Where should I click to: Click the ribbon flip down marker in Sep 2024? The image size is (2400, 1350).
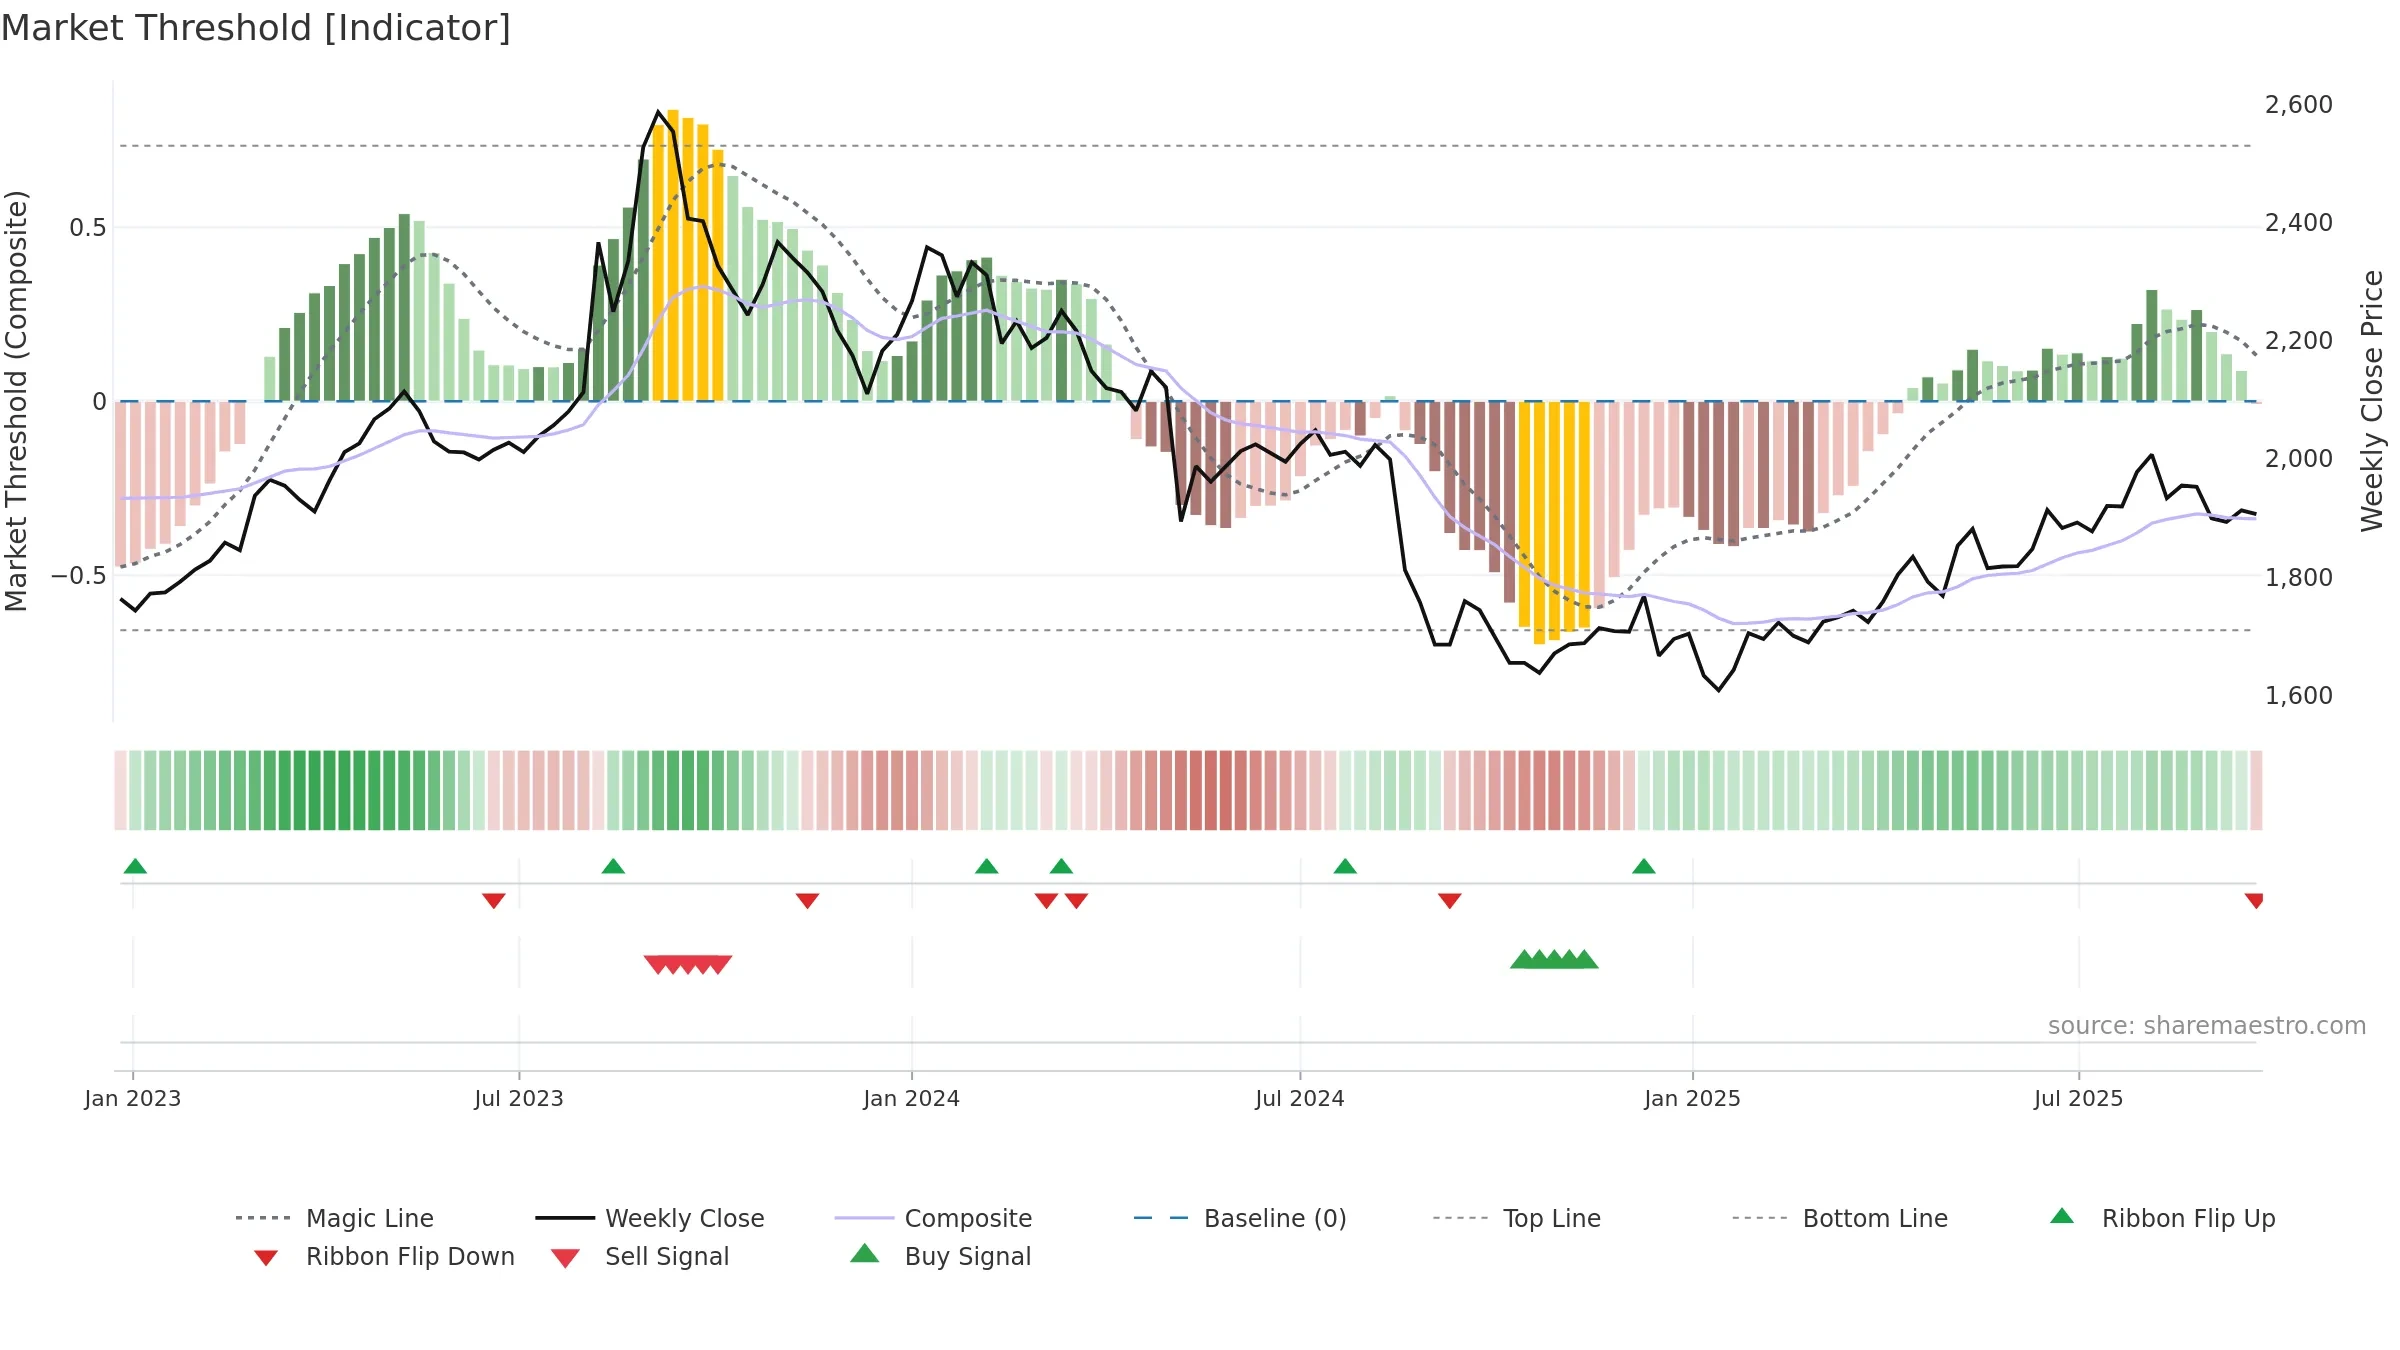click(x=1450, y=901)
